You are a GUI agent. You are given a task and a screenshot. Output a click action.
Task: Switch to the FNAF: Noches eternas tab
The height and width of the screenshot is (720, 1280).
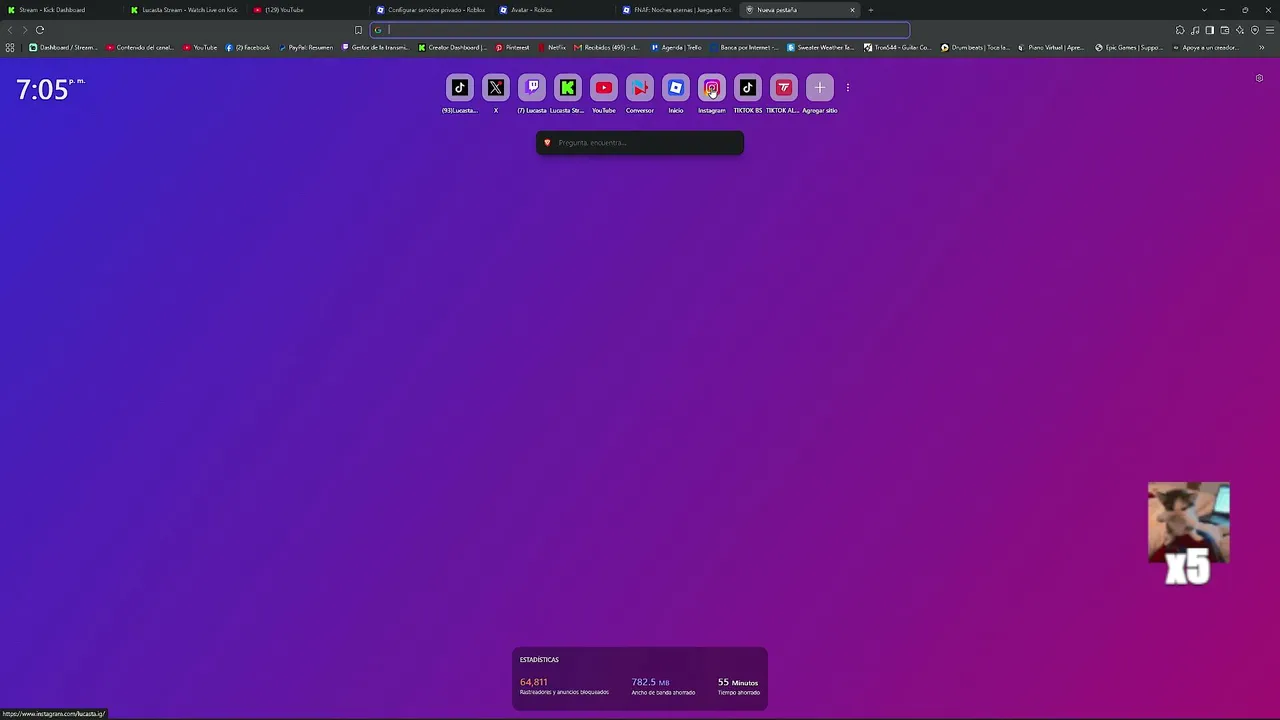pos(679,10)
